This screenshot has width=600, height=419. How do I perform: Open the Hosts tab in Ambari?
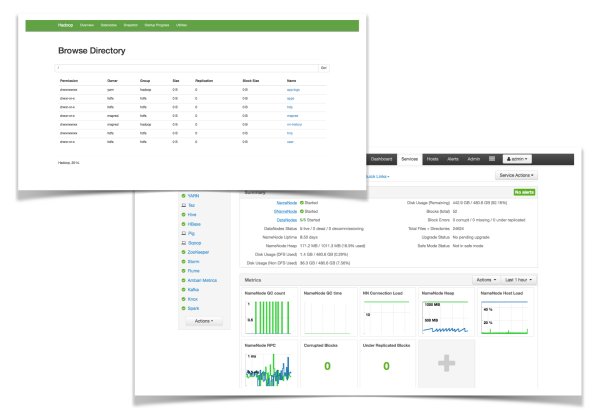[432, 159]
